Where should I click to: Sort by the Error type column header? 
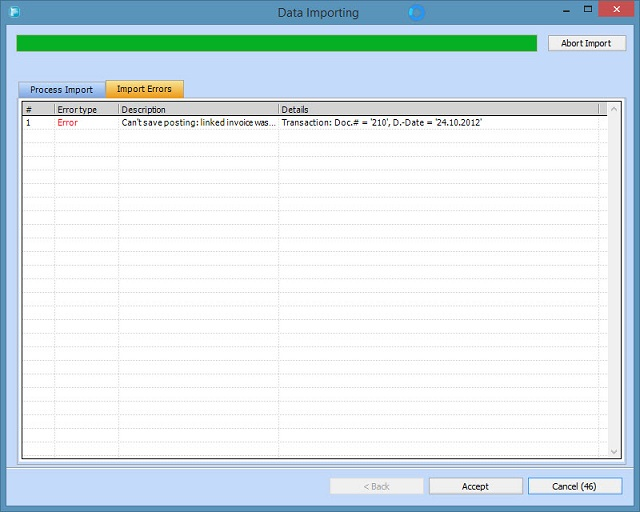[85, 109]
